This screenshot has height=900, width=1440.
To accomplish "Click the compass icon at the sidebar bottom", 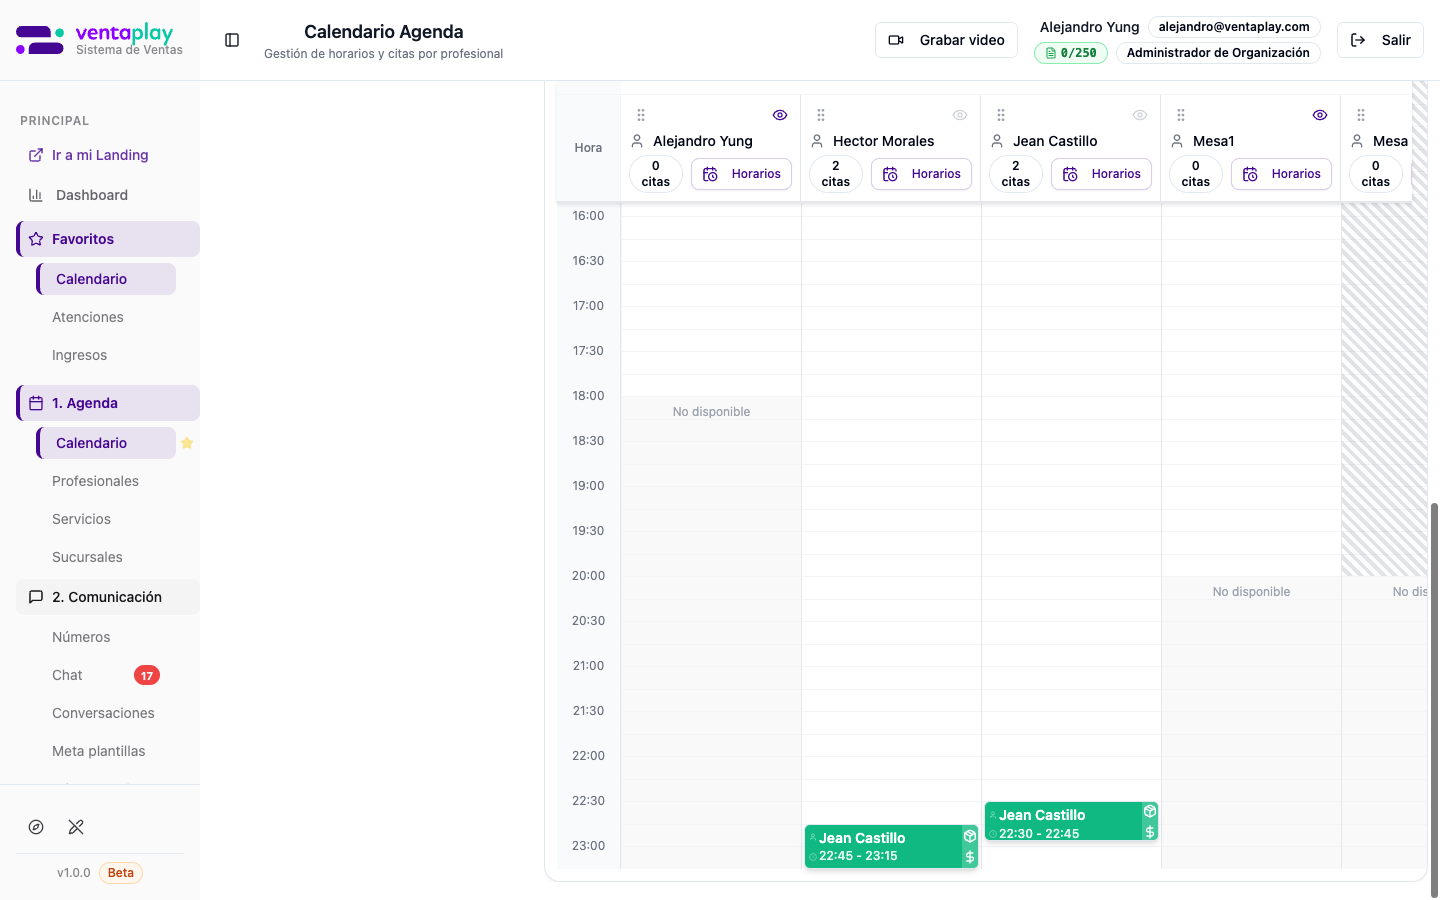I will (x=36, y=827).
